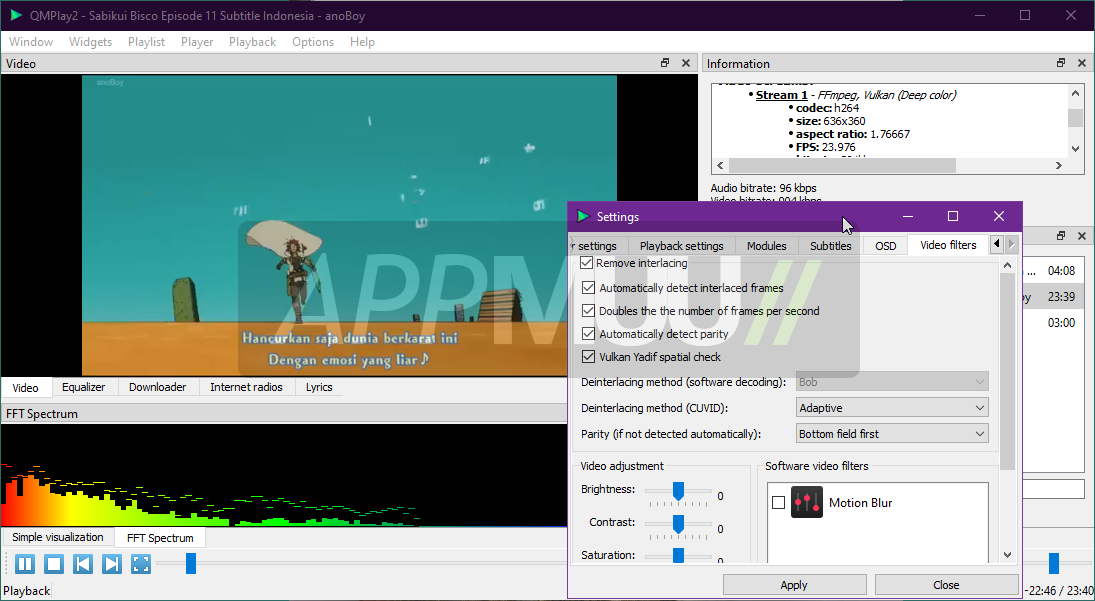Click the QMPlay2 app icon in the main title bar
Screen dimensions: 1095x601
(x=15, y=15)
